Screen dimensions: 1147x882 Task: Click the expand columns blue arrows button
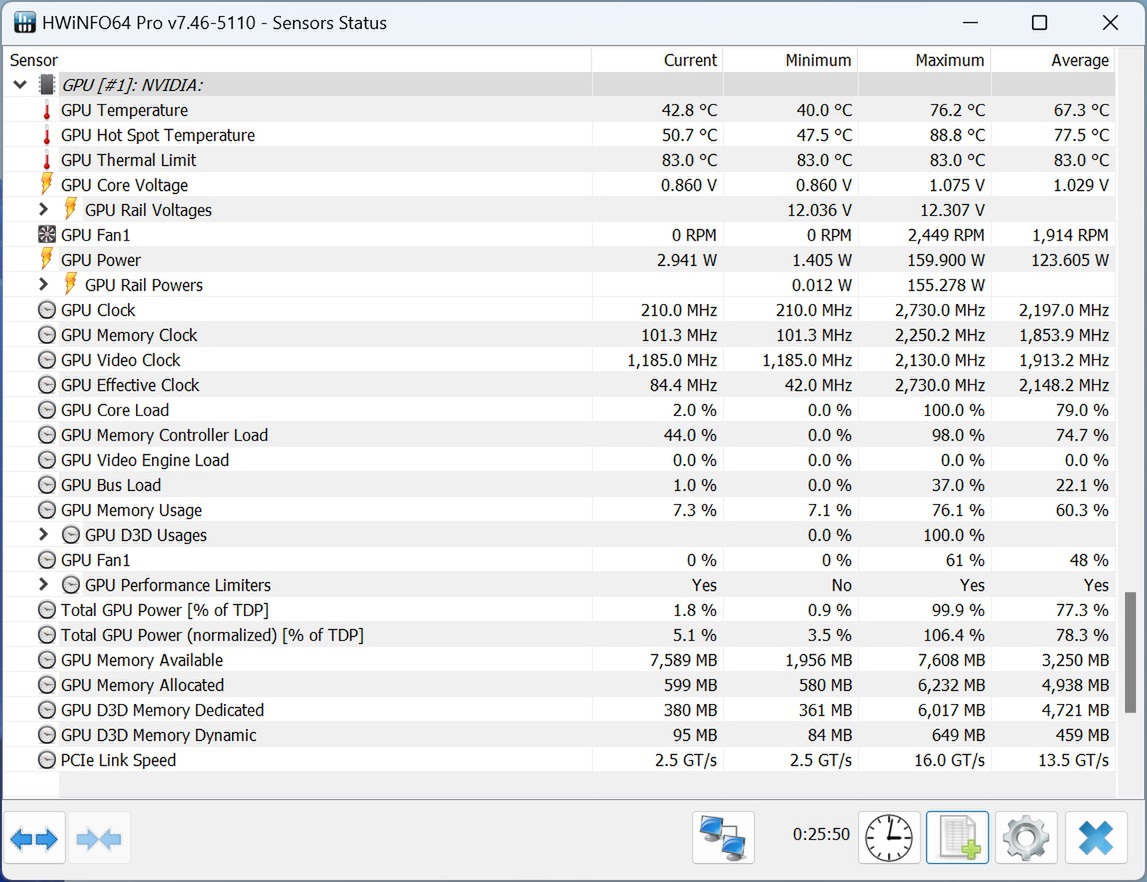coord(34,838)
